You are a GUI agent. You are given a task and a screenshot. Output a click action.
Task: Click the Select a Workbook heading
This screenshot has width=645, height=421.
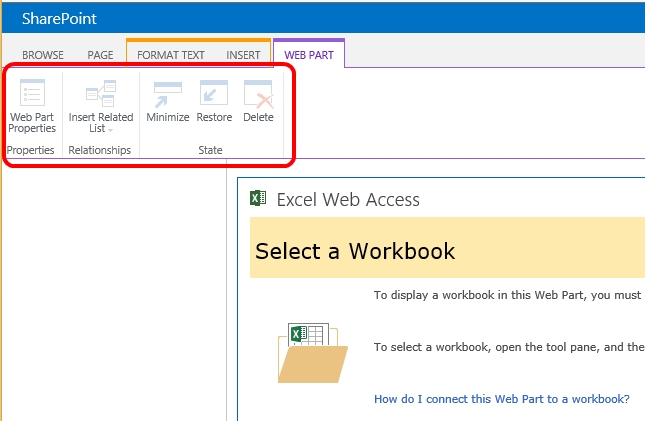coord(355,251)
